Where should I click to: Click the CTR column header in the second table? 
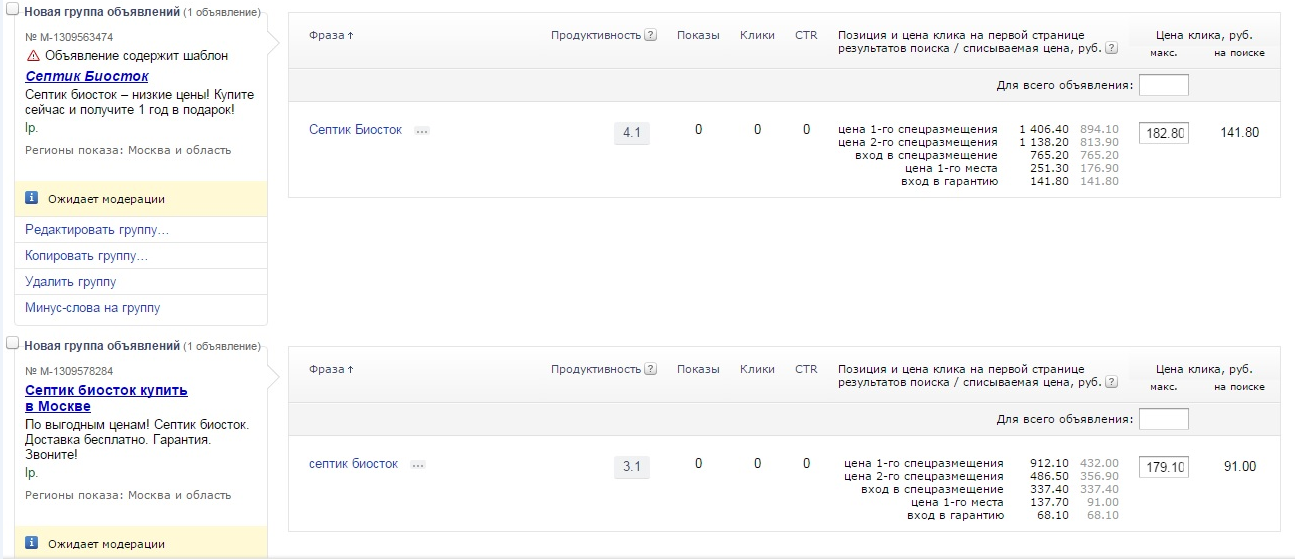[806, 369]
